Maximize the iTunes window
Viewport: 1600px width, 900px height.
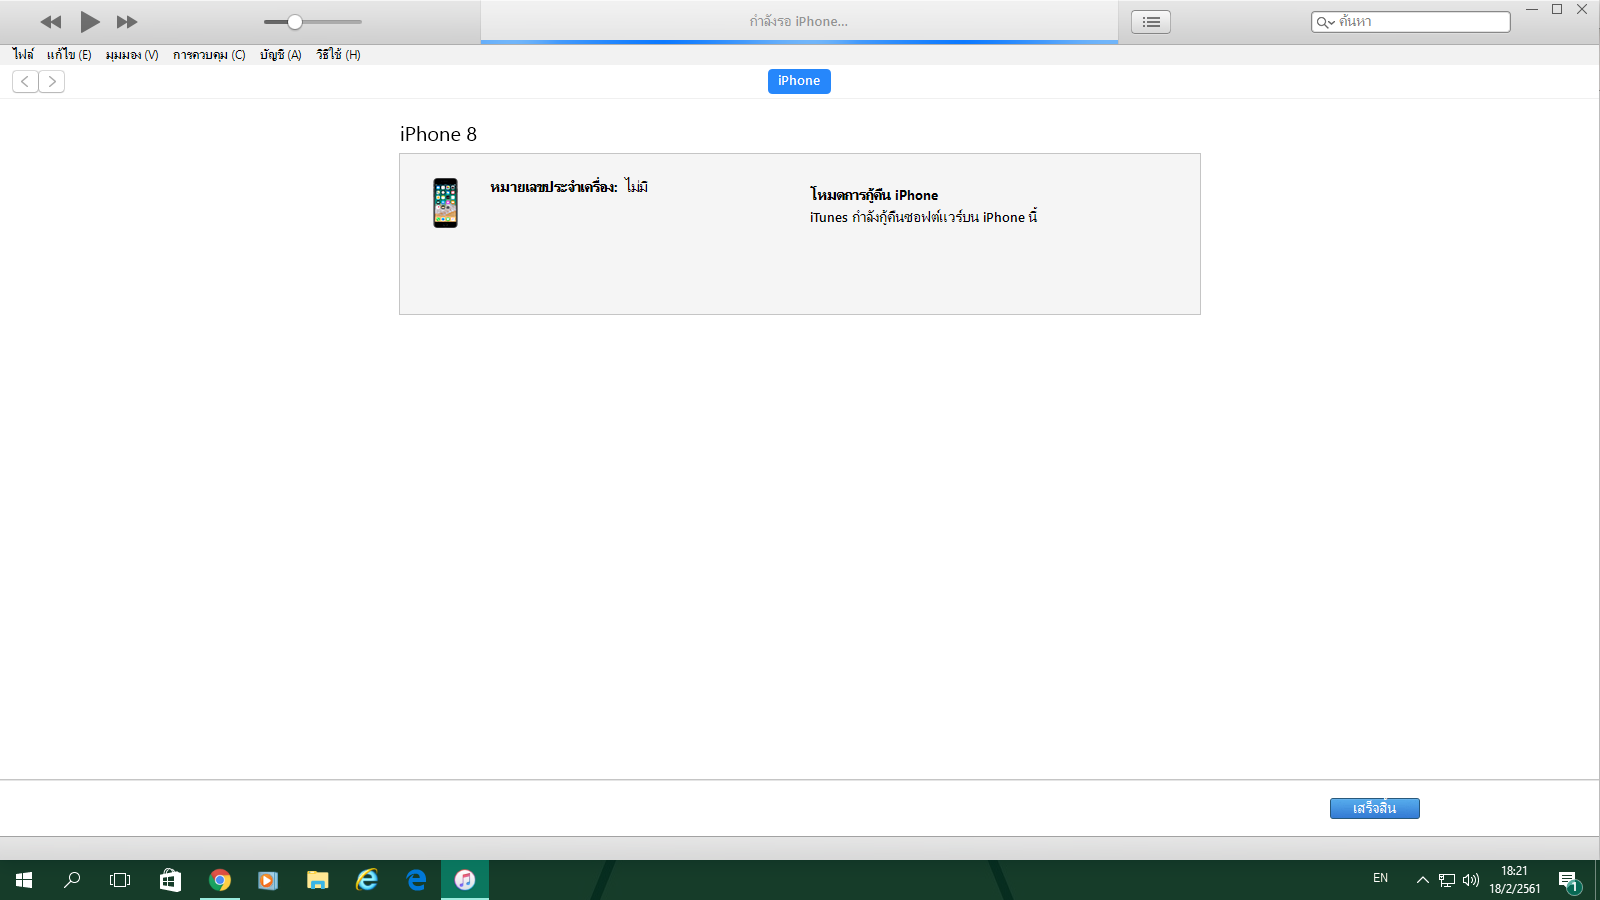[x=1557, y=9]
